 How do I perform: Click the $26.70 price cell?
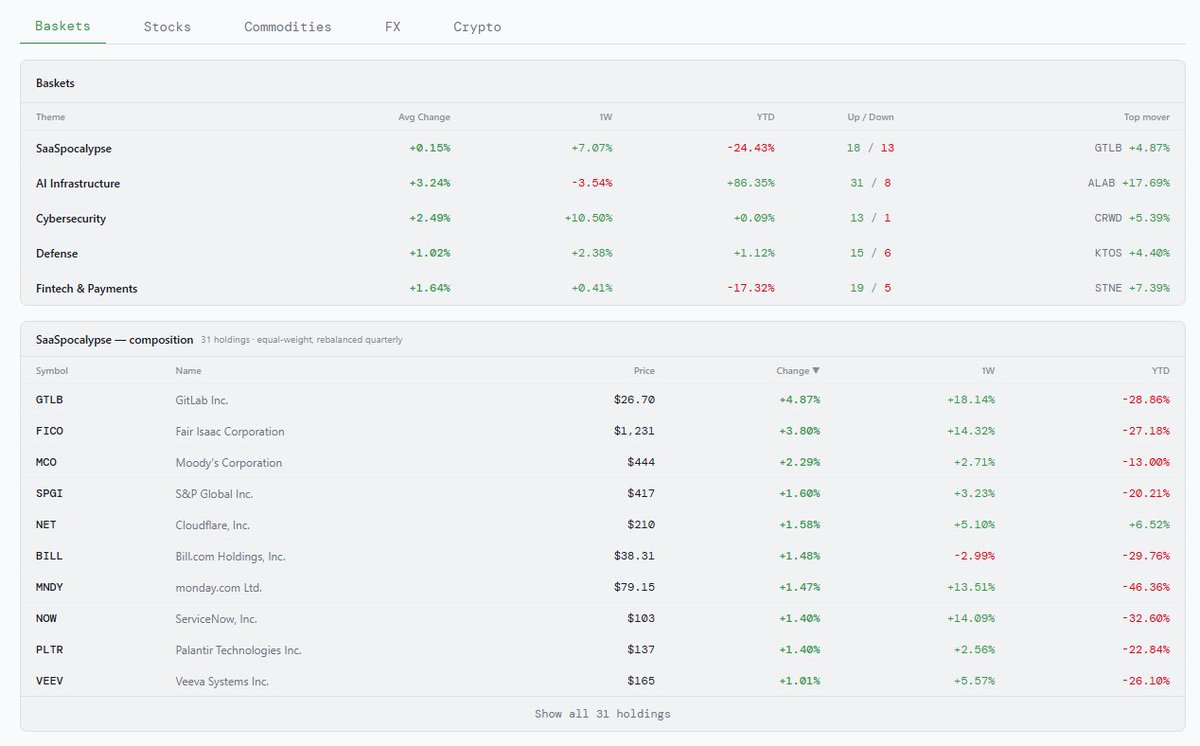pyautogui.click(x=635, y=400)
